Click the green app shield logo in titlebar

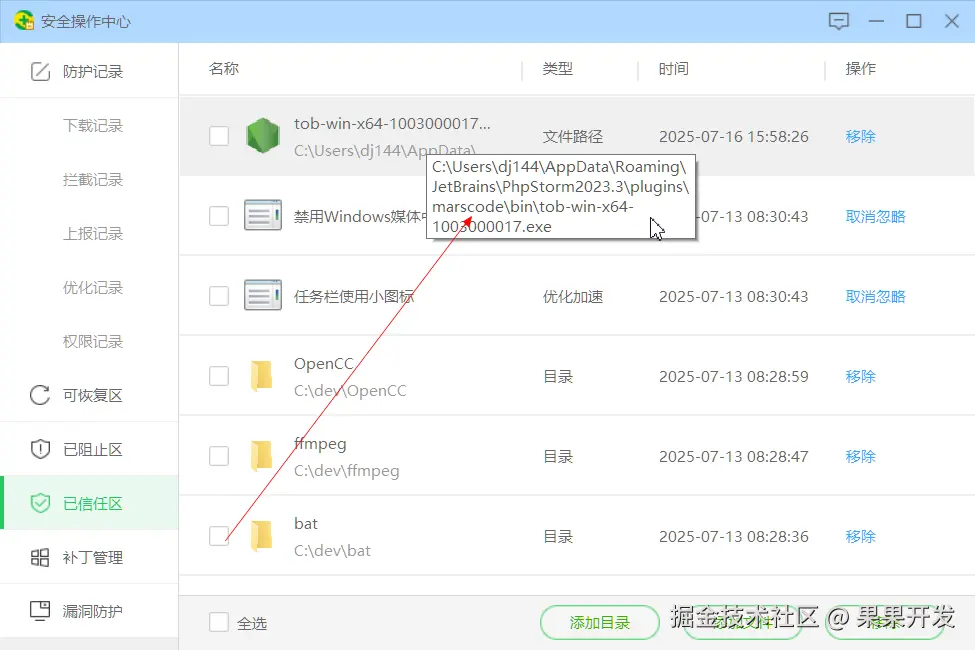(x=22, y=20)
